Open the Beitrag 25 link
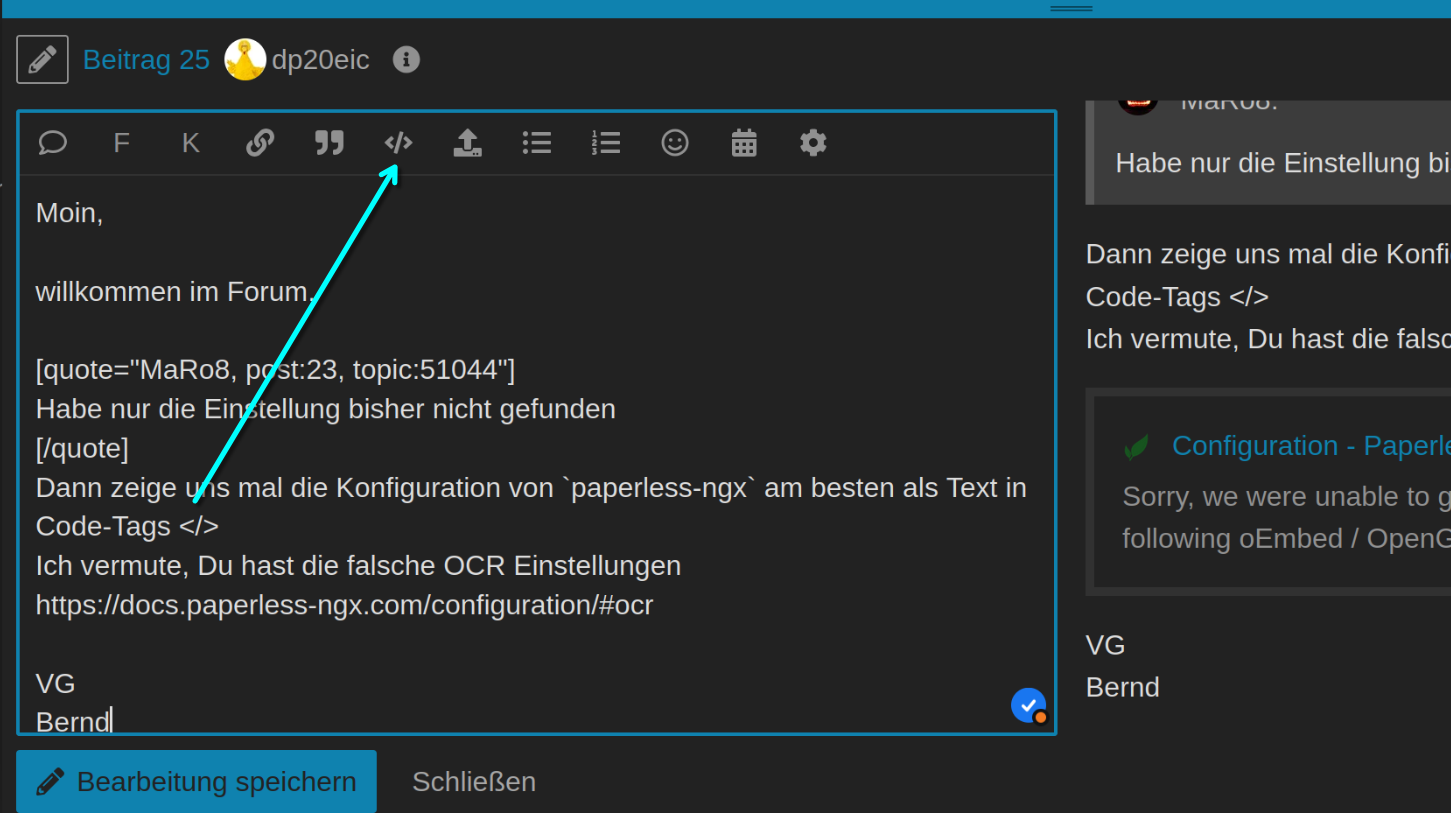Screen dimensions: 1451x813 pyautogui.click(x=146, y=60)
